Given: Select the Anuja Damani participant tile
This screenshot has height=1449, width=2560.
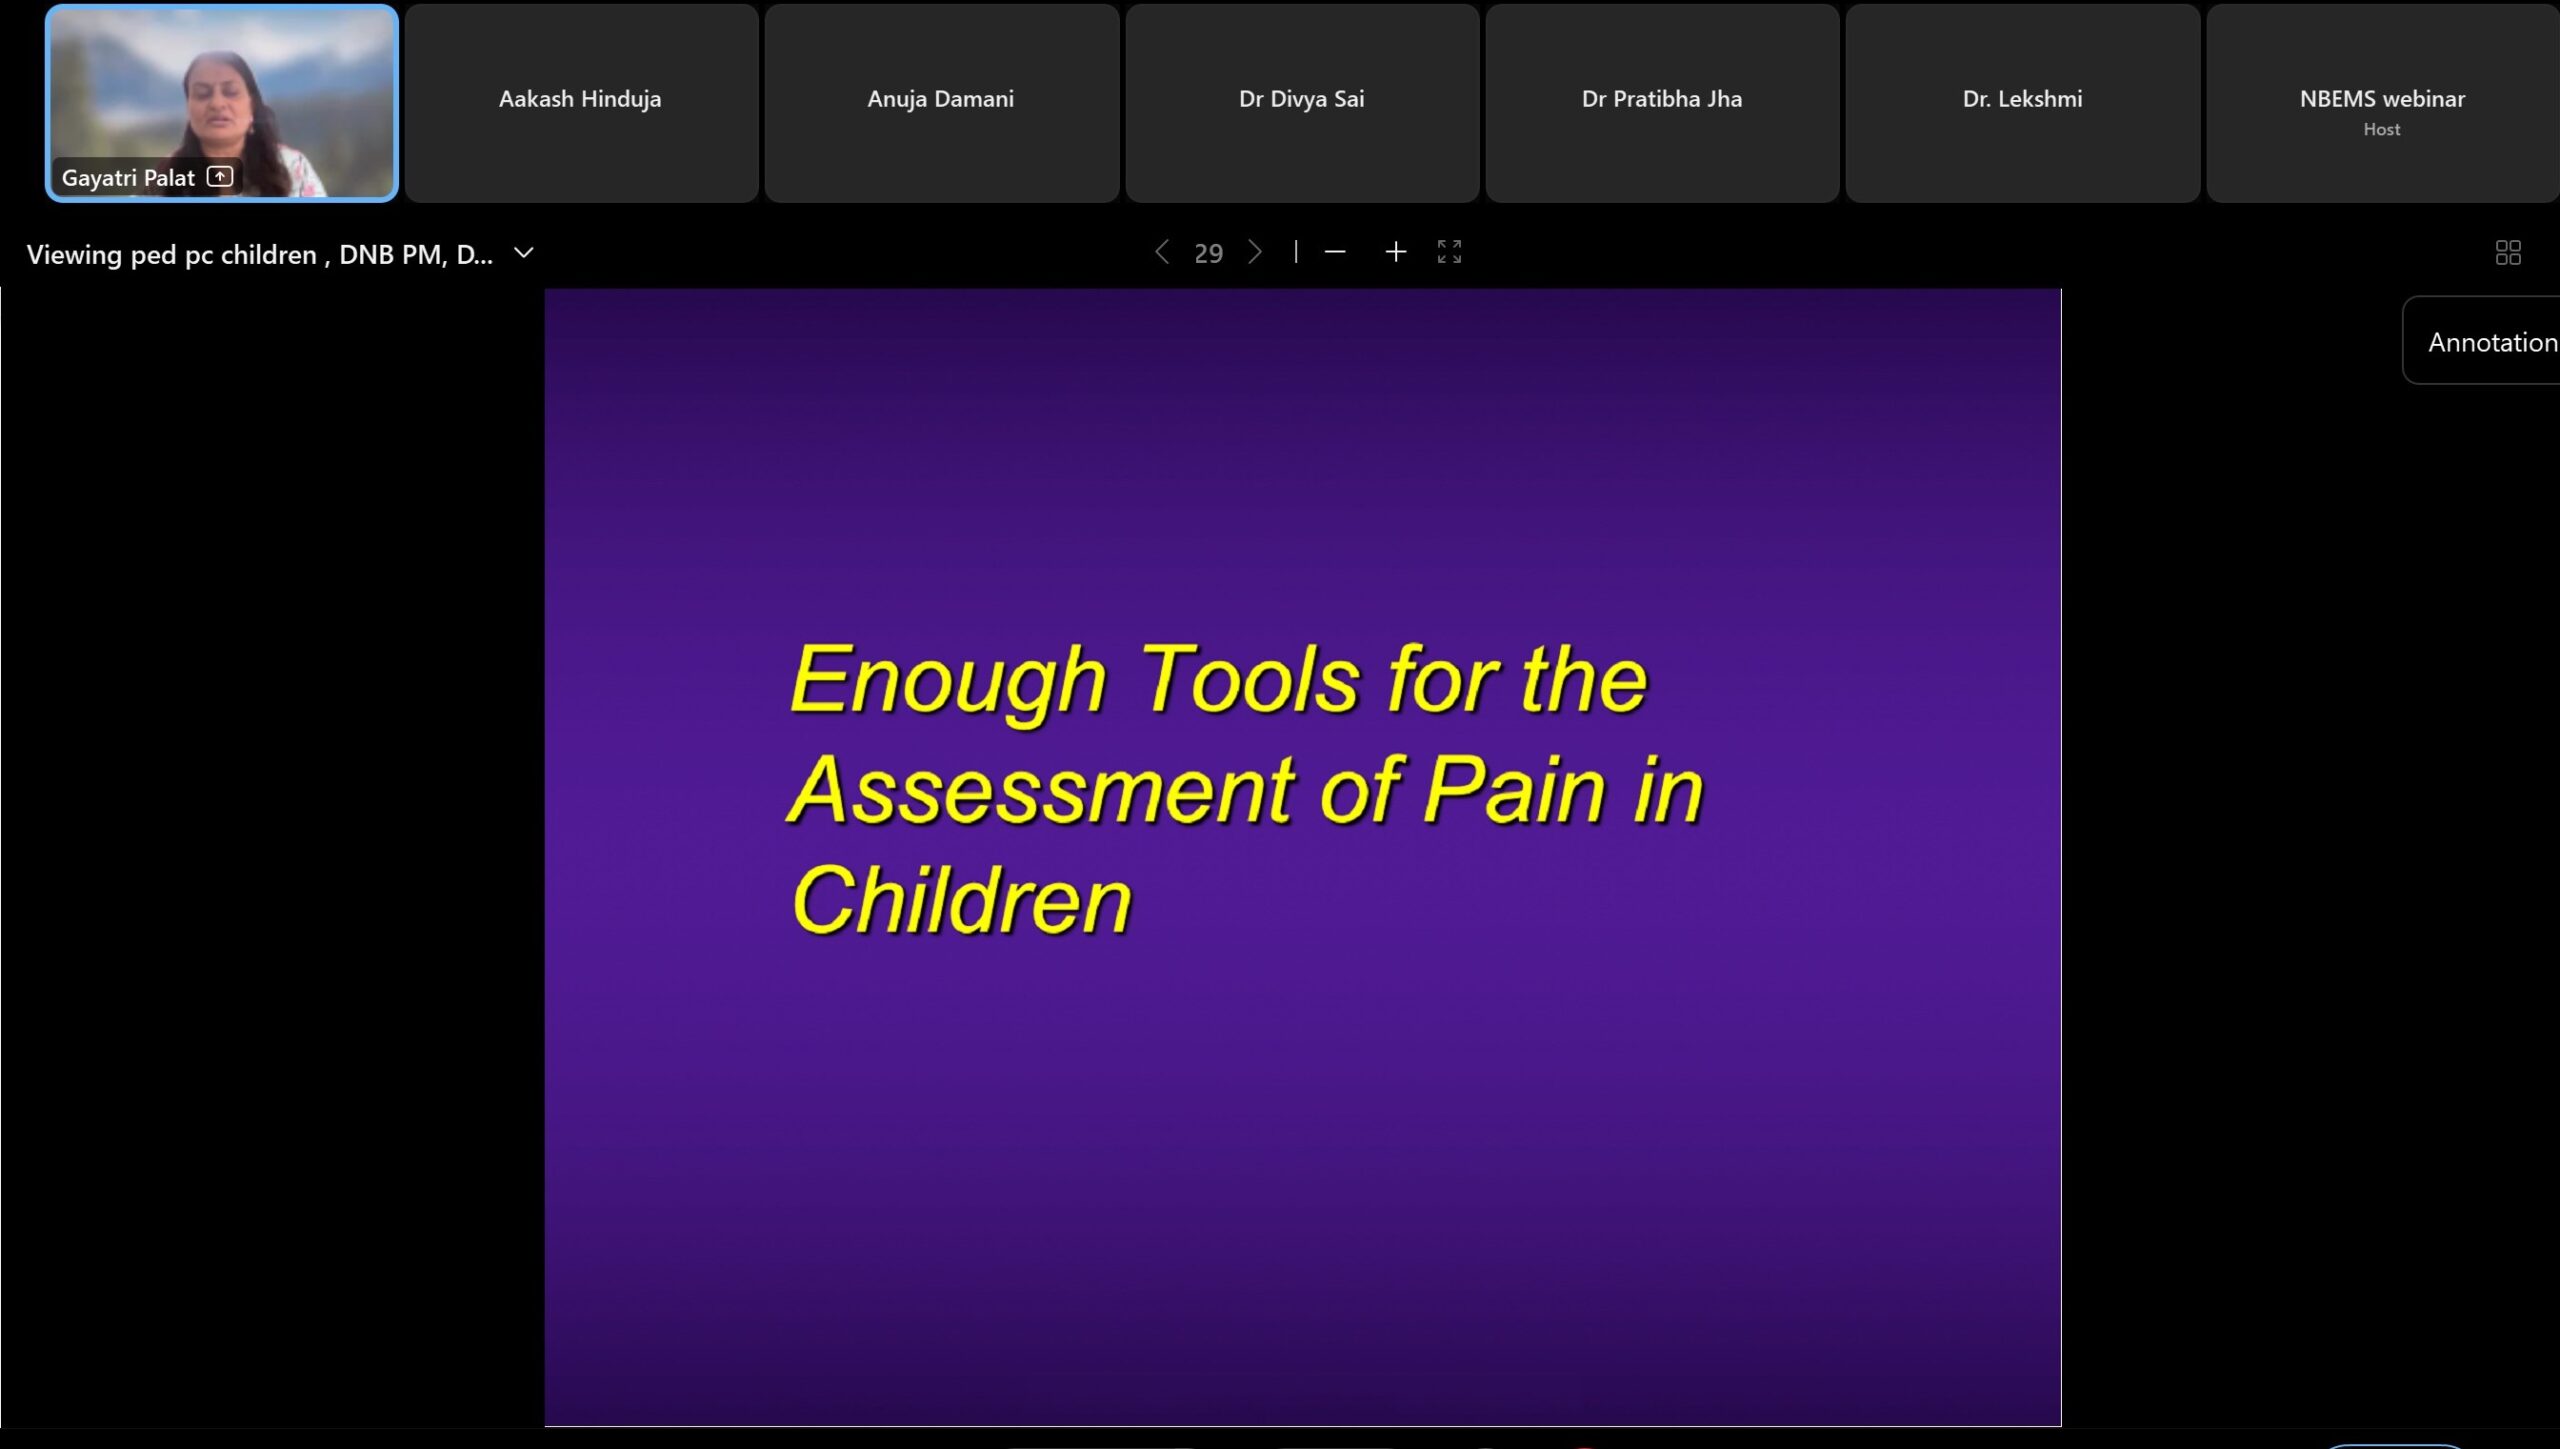Looking at the screenshot, I should (940, 100).
